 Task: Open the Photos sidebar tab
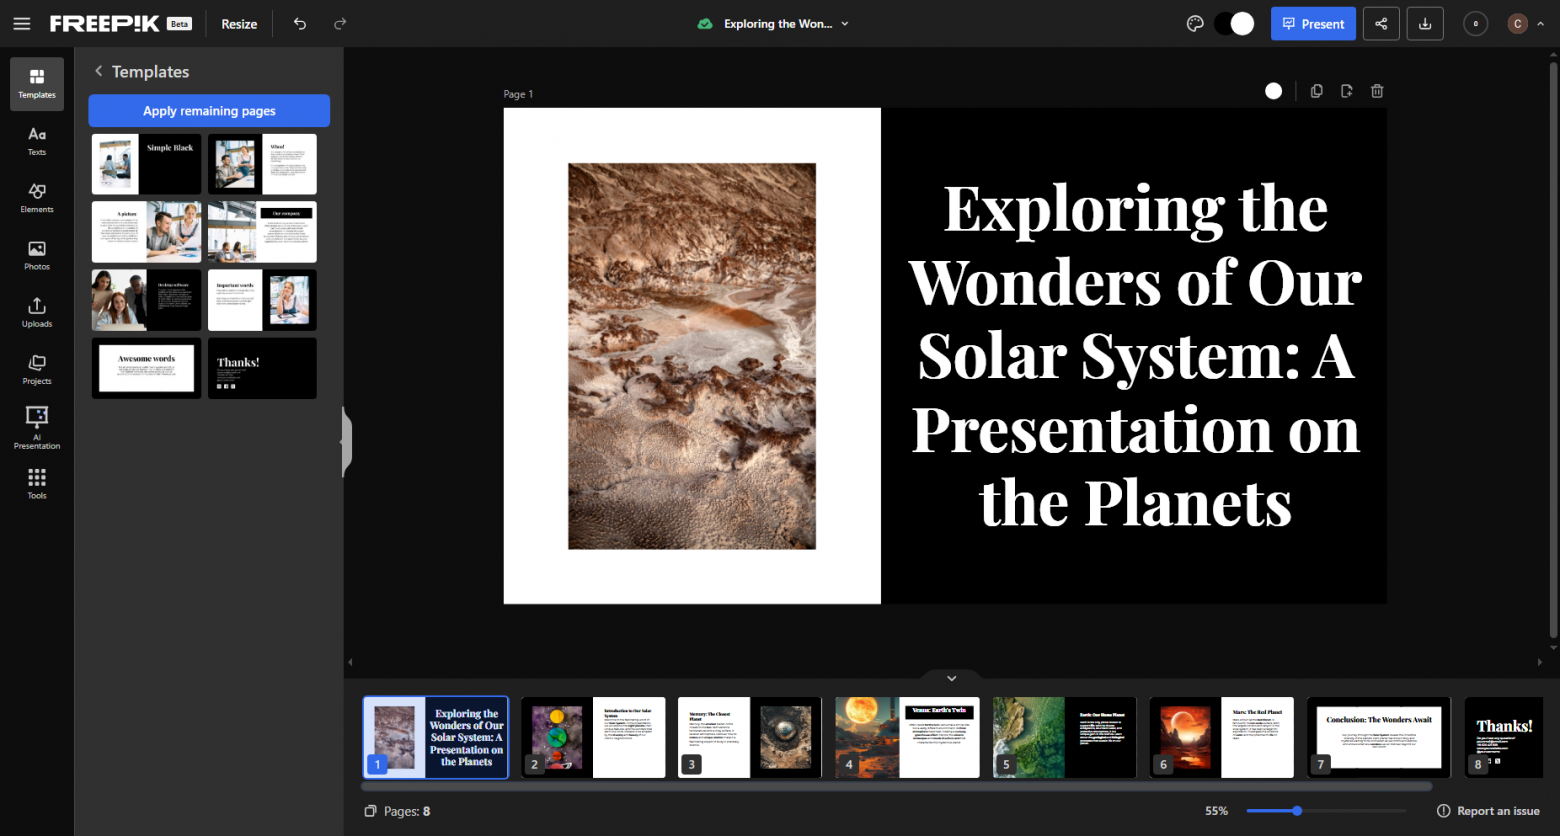(x=37, y=255)
